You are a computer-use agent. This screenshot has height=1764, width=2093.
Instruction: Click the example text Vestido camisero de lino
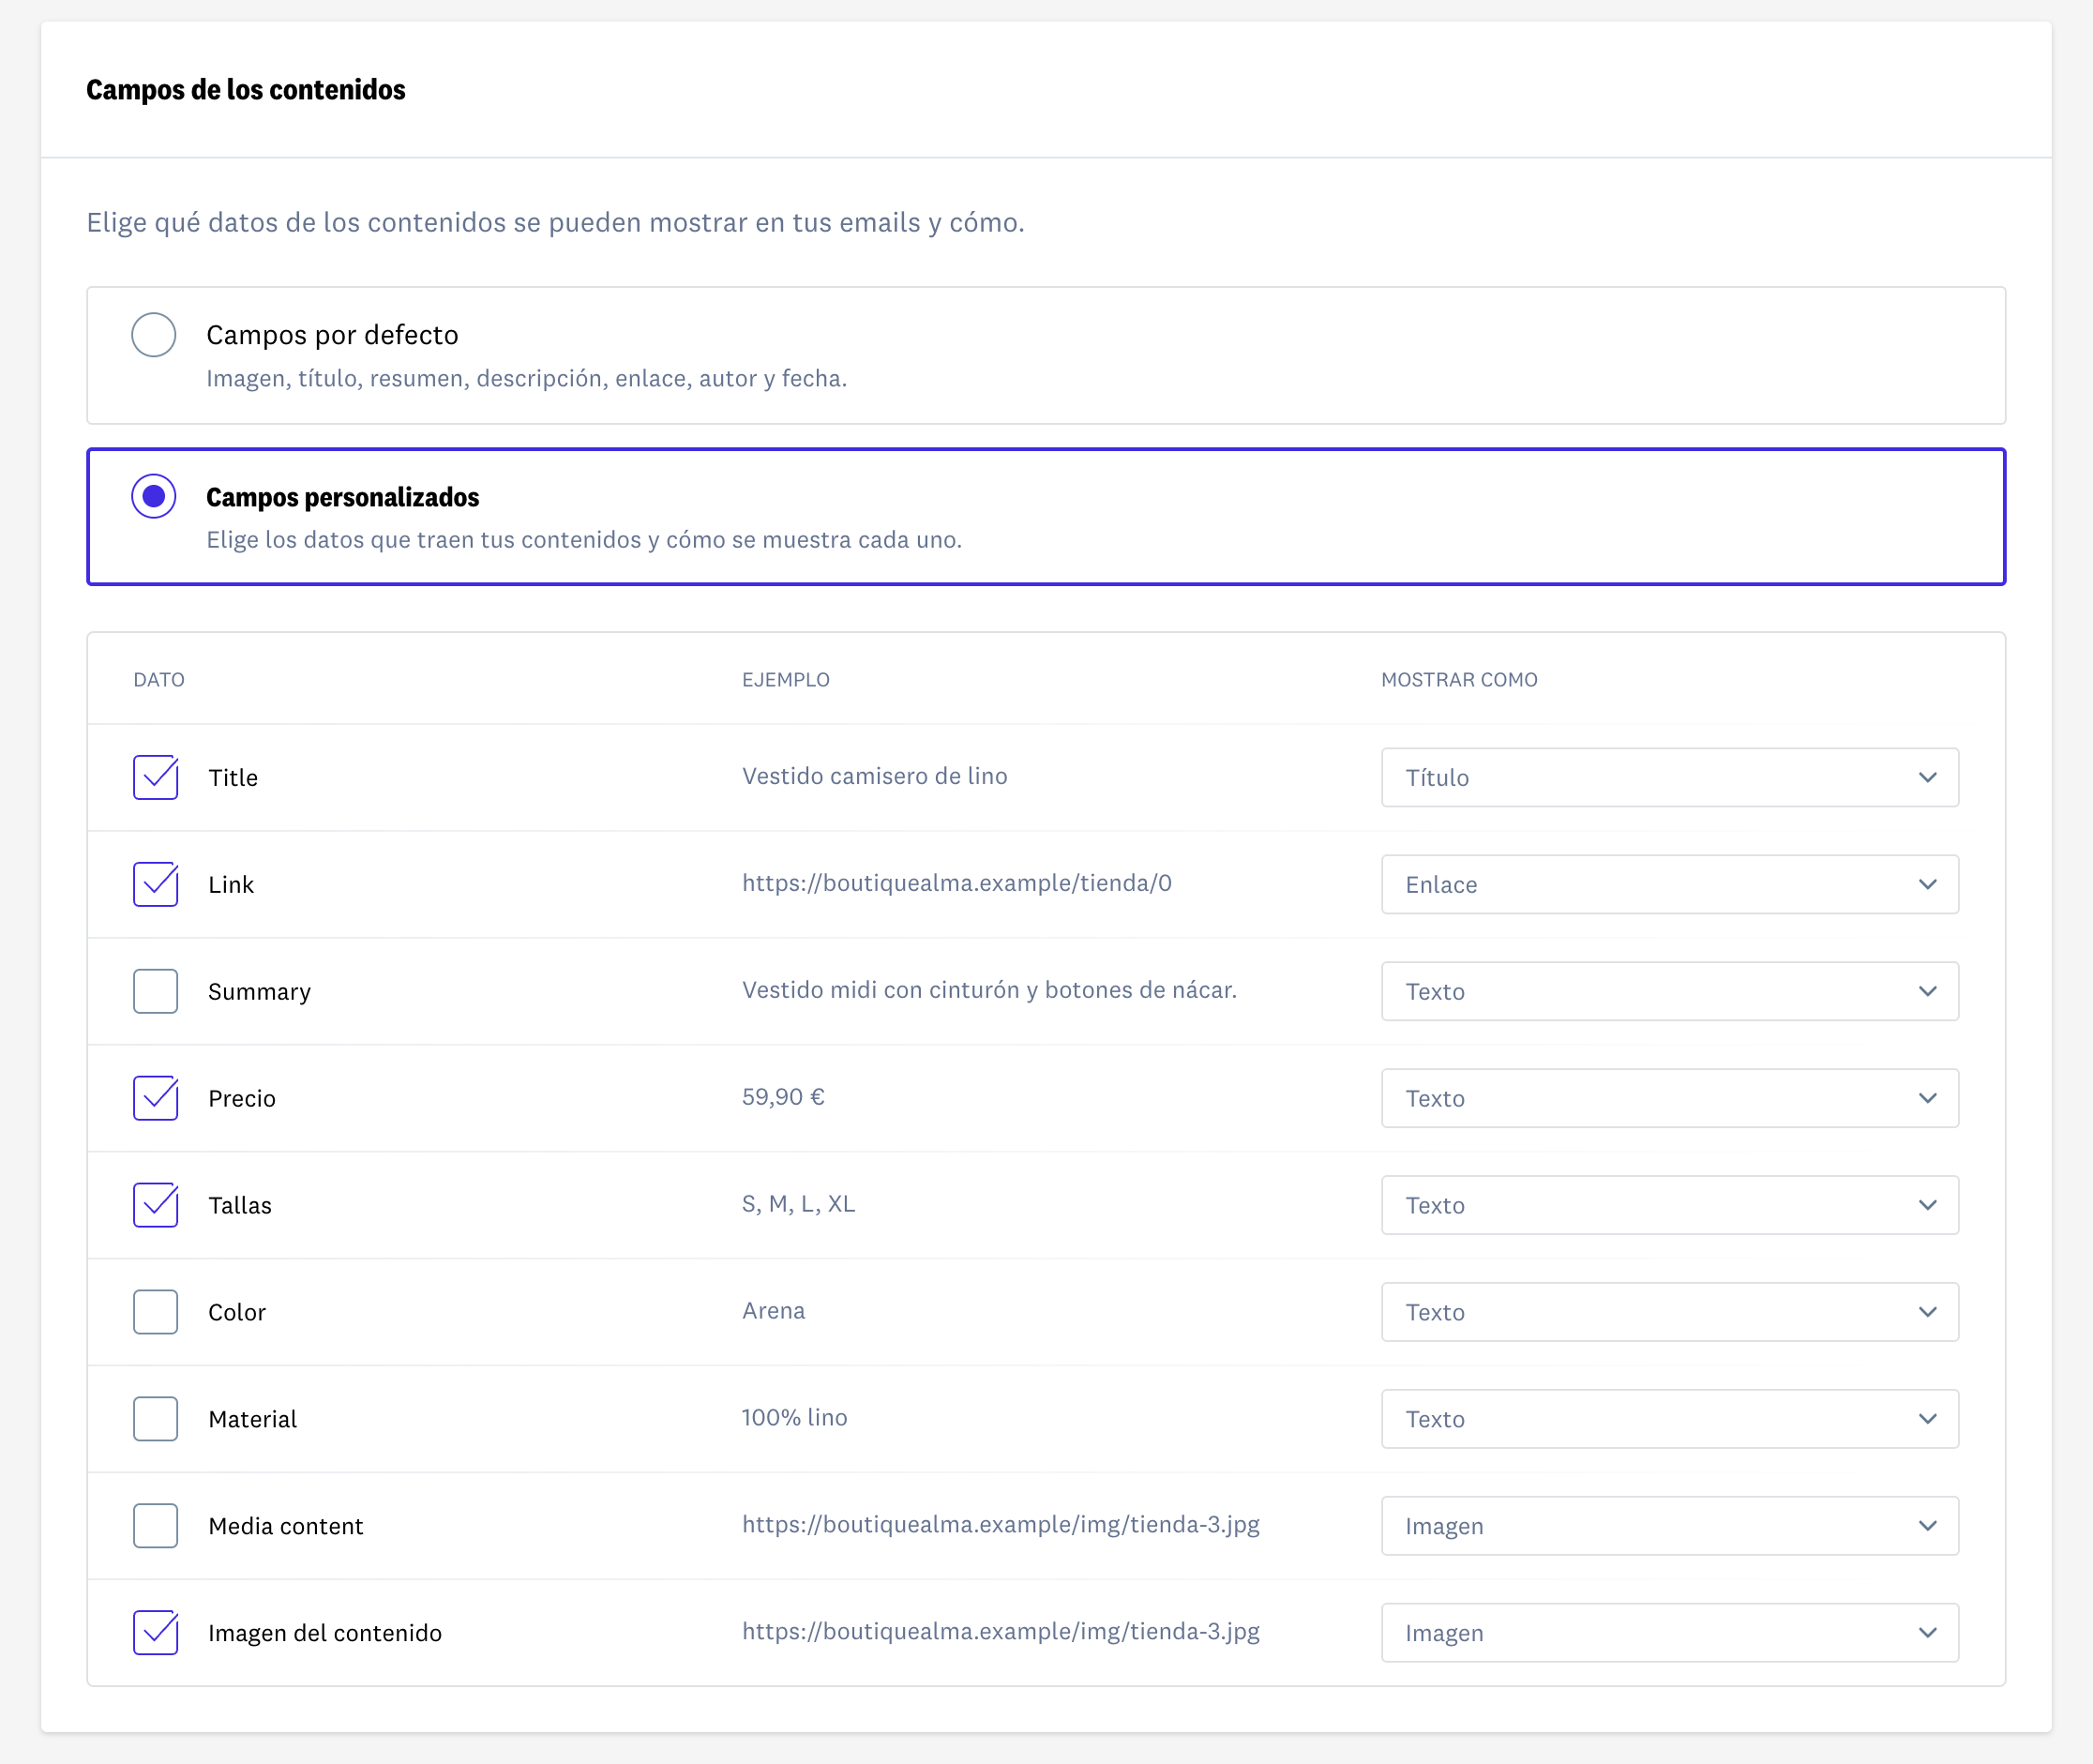(x=874, y=776)
